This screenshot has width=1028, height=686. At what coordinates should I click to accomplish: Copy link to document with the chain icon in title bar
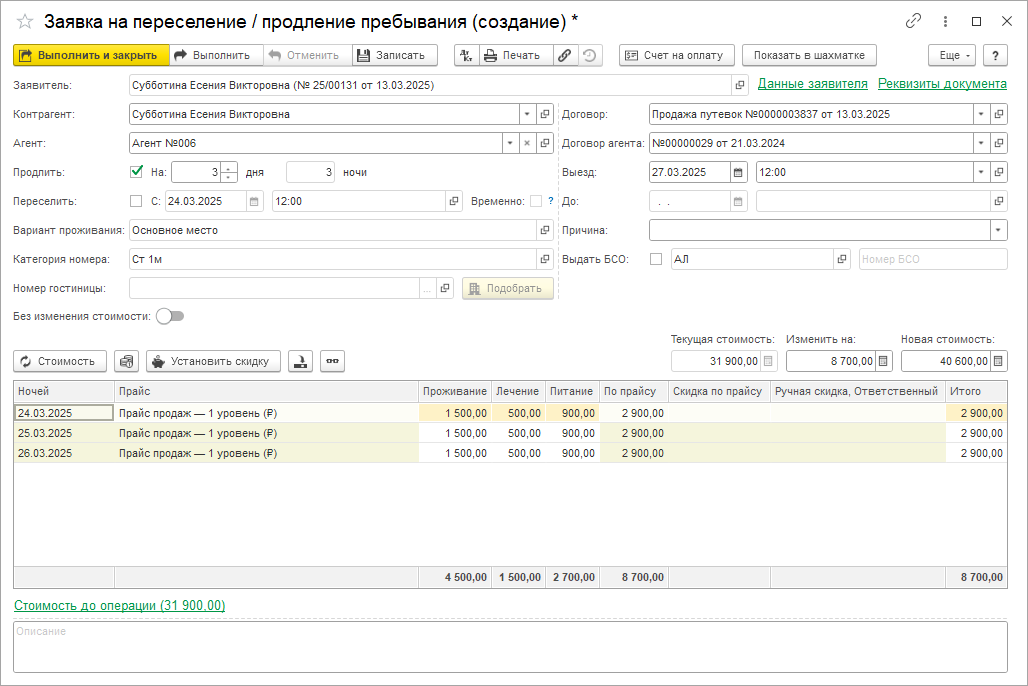coord(913,21)
